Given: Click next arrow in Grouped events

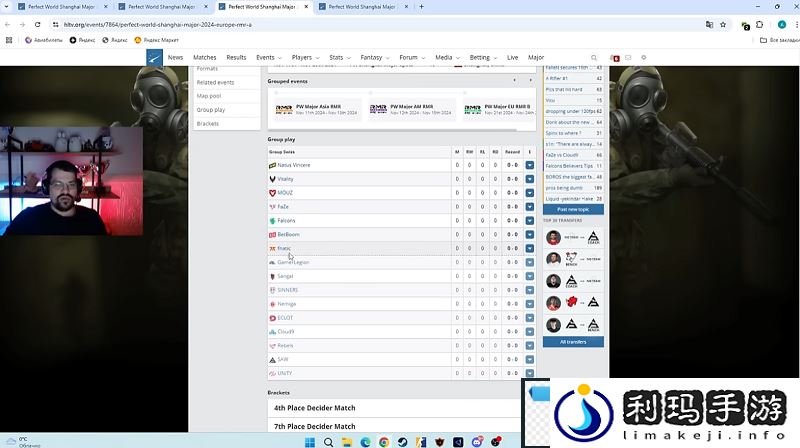Looking at the screenshot, I should (x=530, y=80).
